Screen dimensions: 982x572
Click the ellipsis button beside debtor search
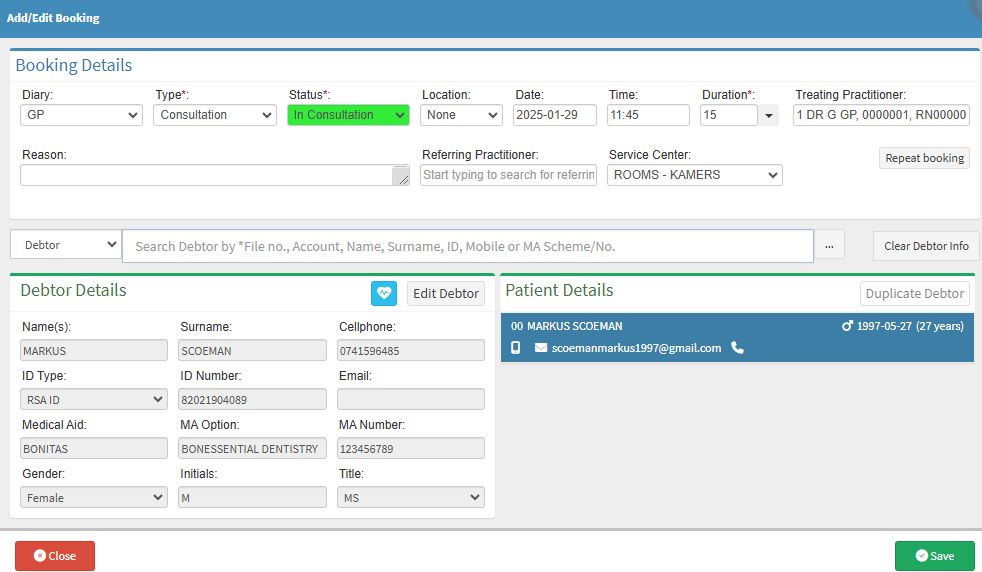pyautogui.click(x=829, y=246)
